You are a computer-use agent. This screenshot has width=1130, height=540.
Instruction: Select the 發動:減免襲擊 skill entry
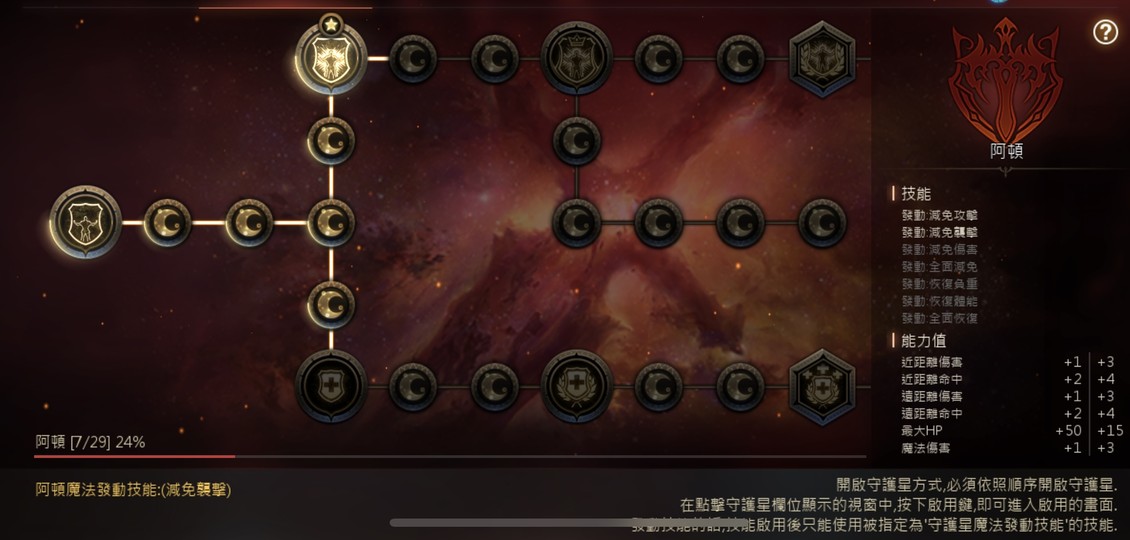940,232
